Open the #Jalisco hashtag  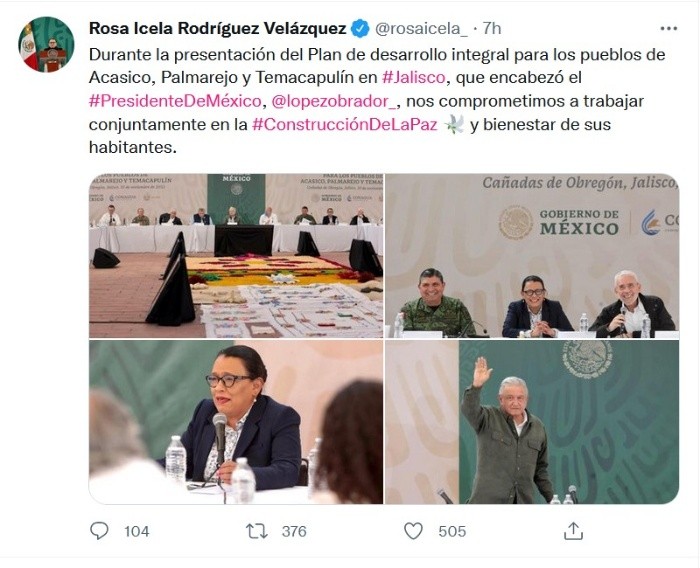coord(414,78)
